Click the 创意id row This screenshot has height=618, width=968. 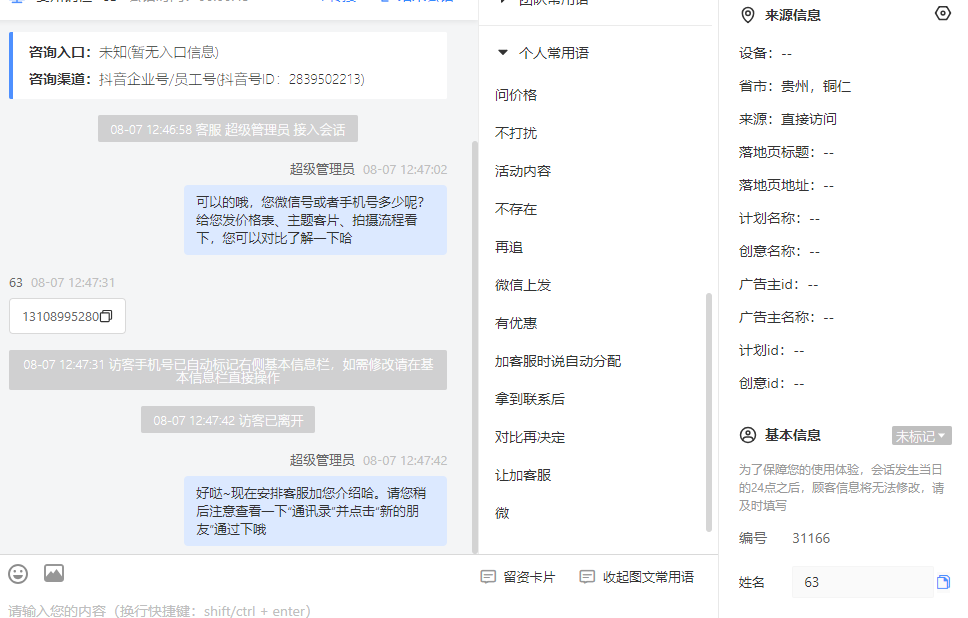(772, 383)
